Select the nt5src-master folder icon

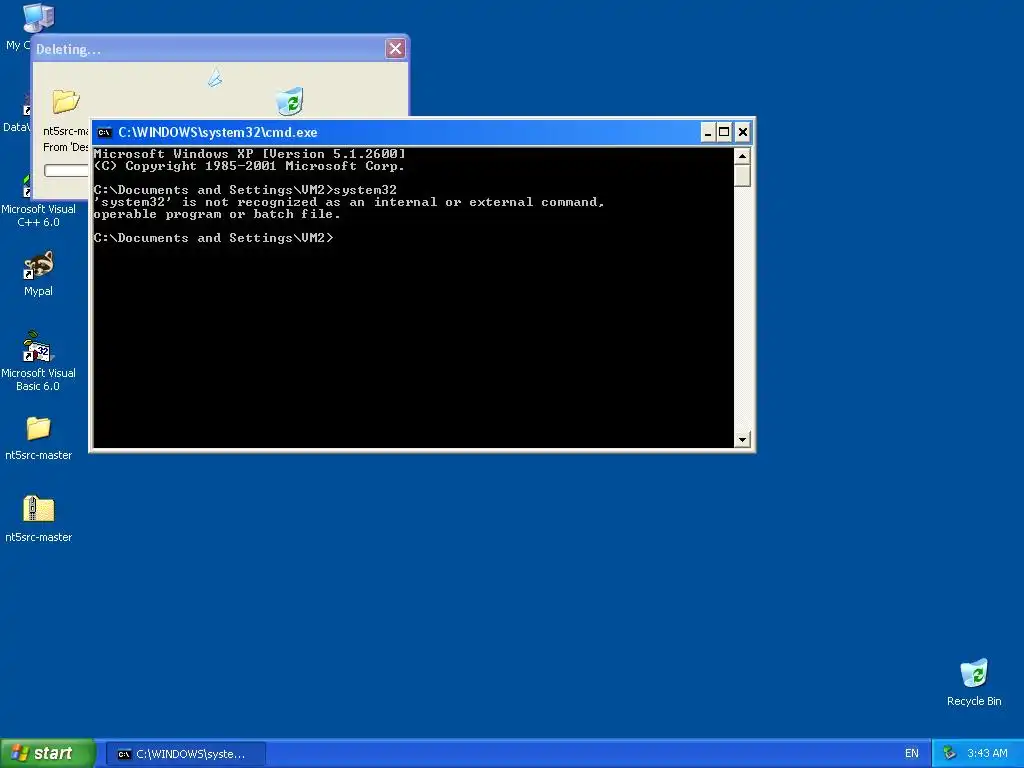click(x=39, y=428)
